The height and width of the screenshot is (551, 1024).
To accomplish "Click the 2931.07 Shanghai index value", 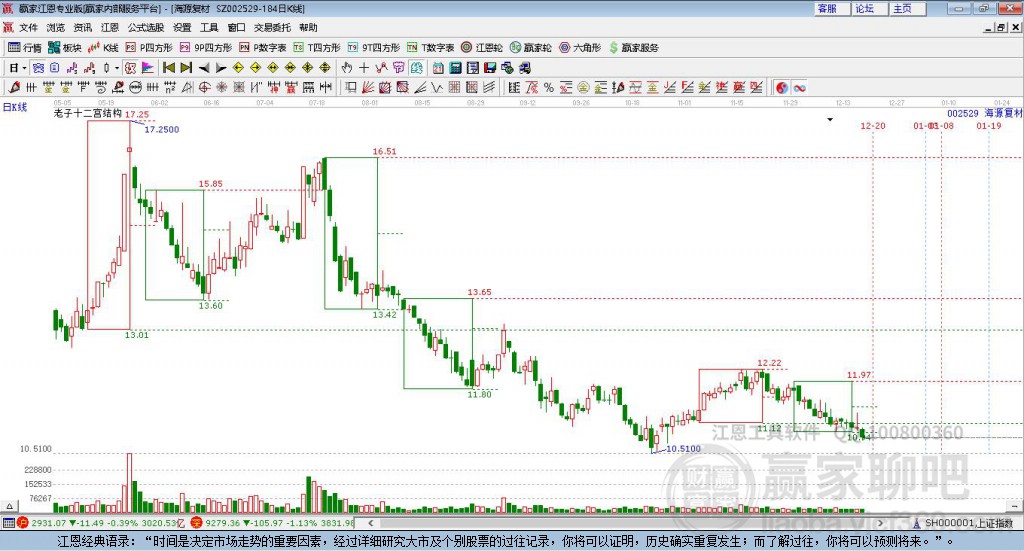I will click(48, 523).
